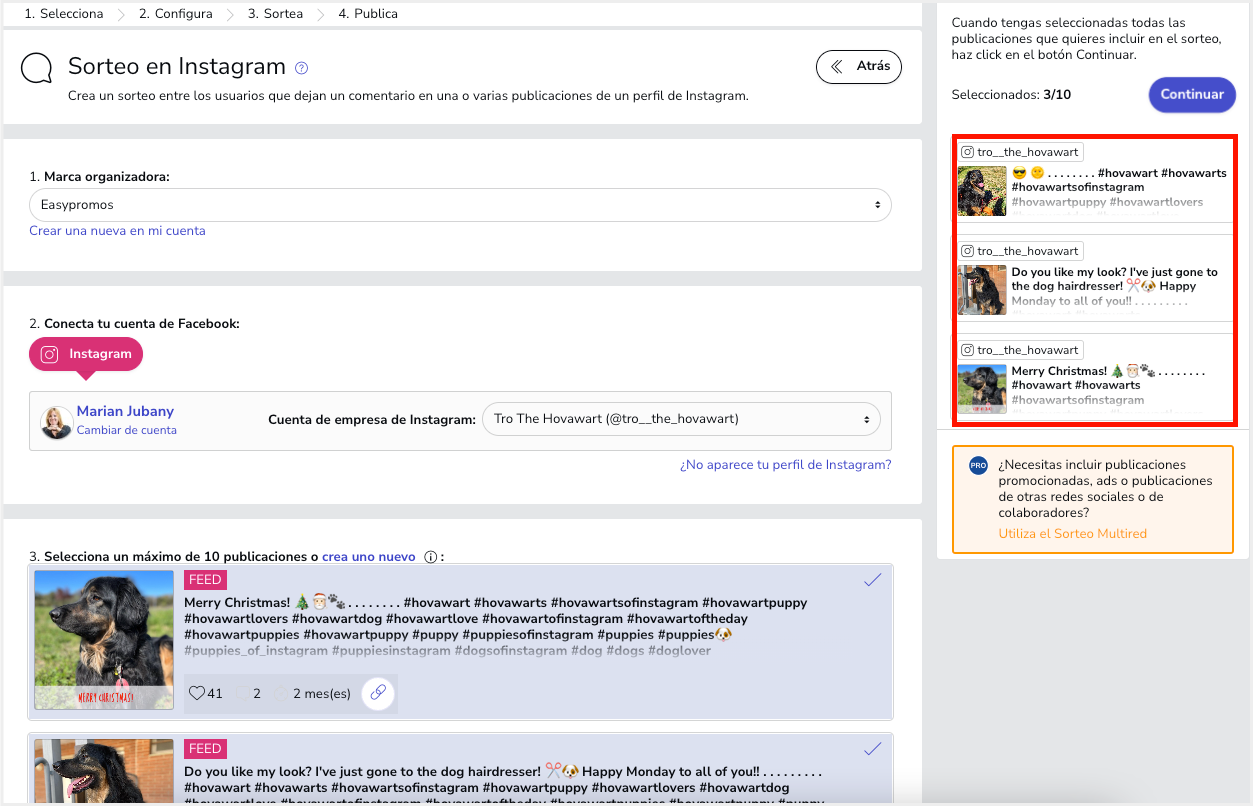The height and width of the screenshot is (807, 1253).
Task: Open the help icon next to Sorteo en Instagram
Action: [x=301, y=68]
